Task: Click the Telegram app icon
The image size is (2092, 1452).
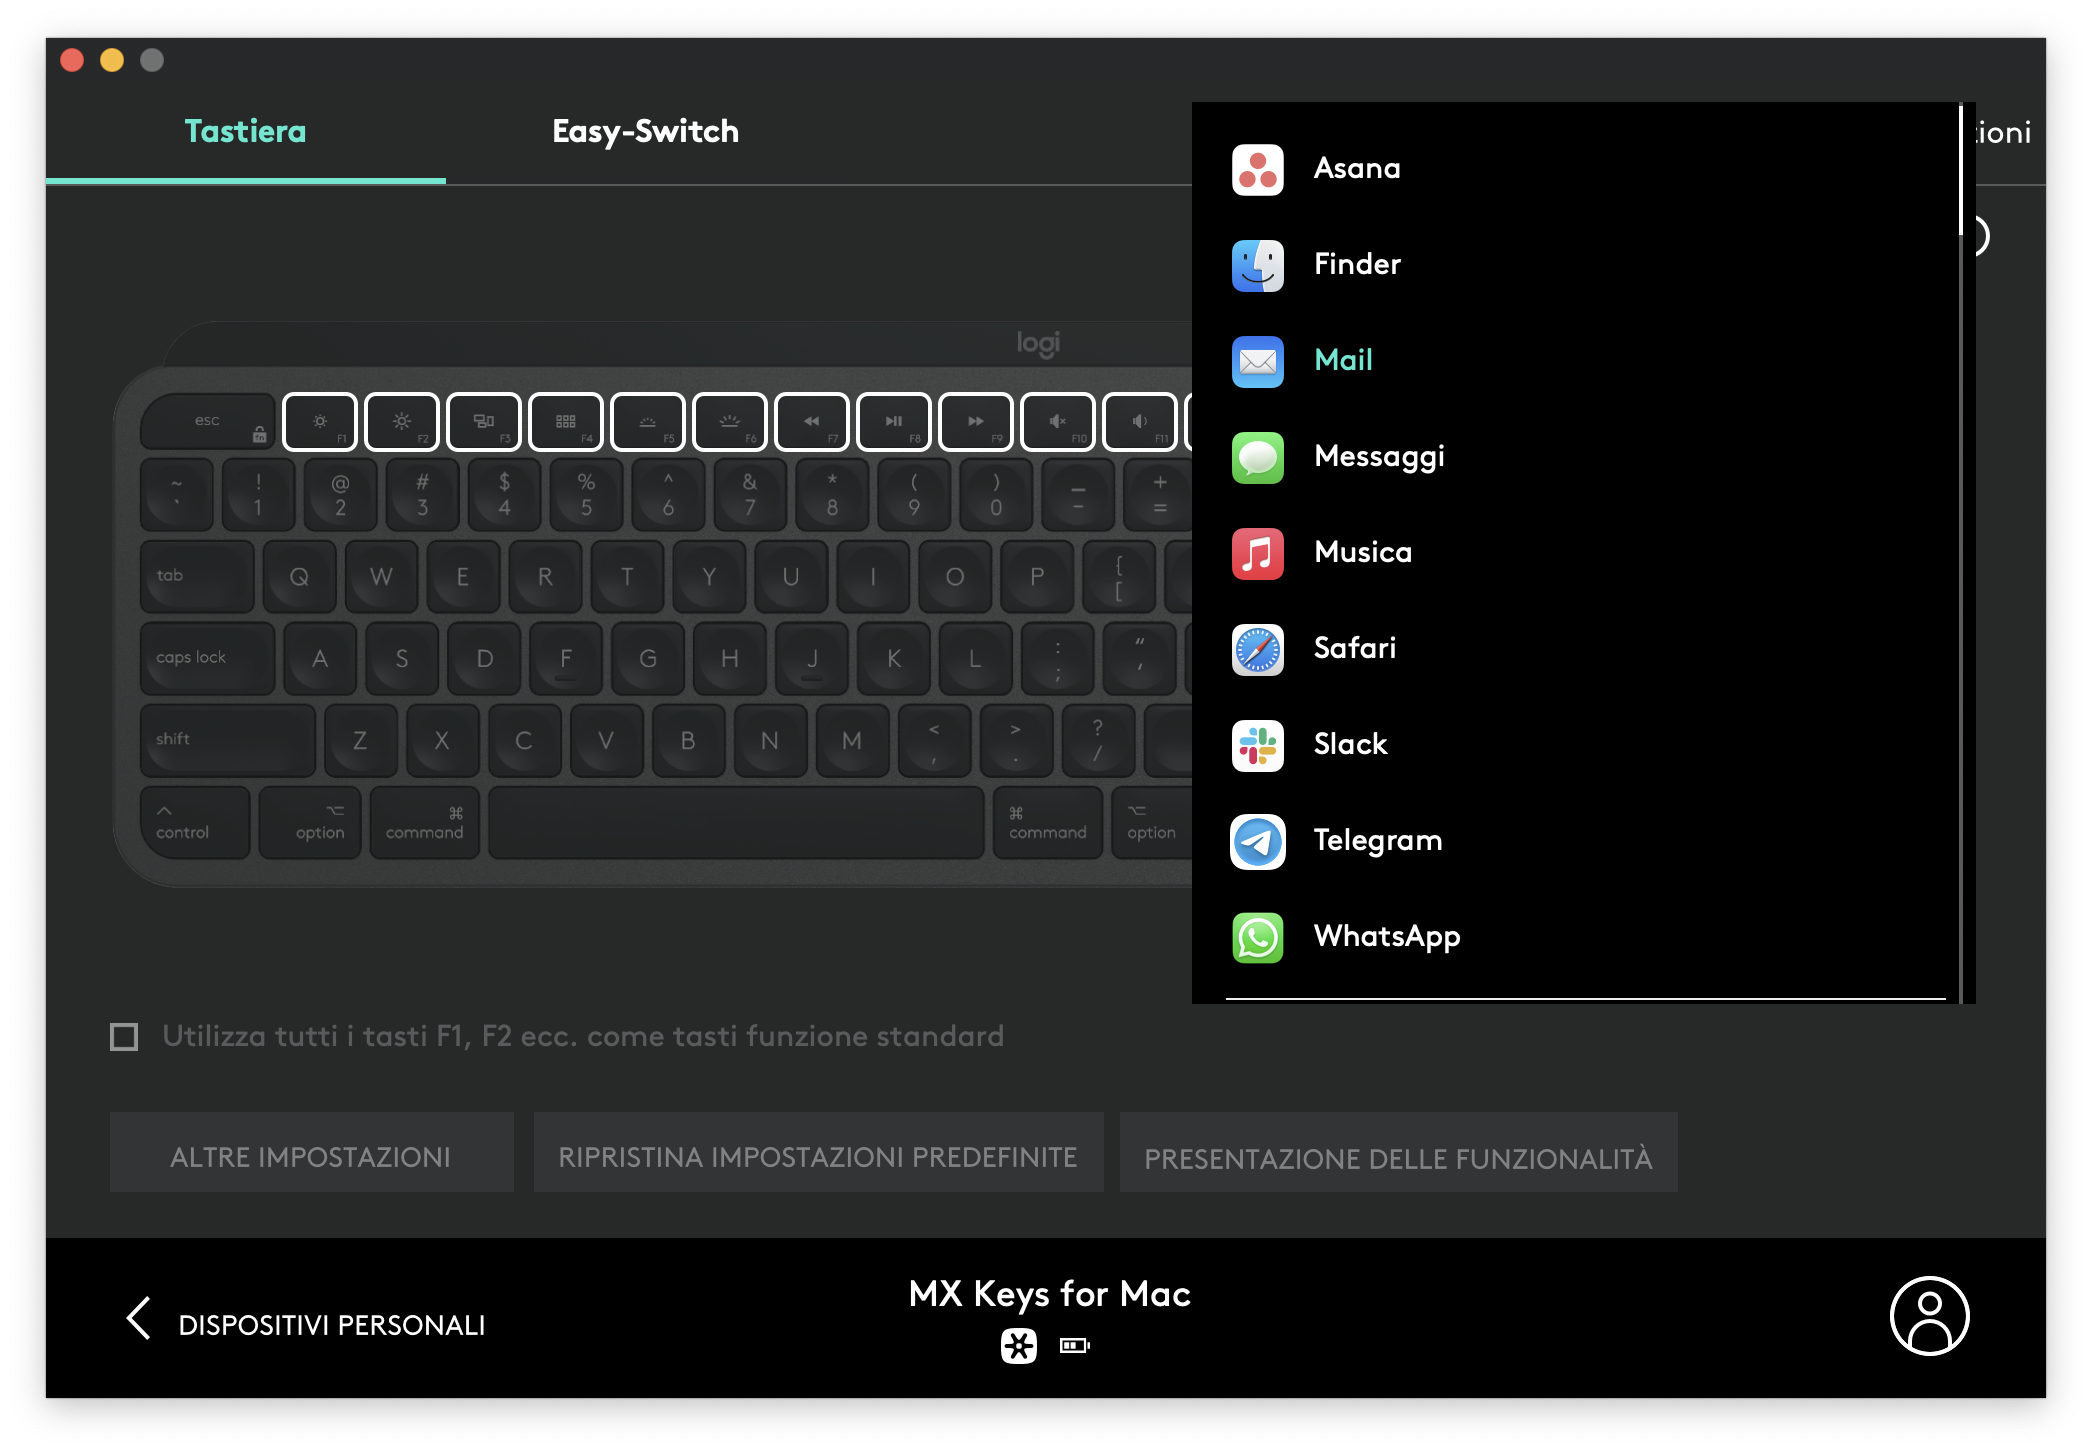Action: pos(1258,841)
